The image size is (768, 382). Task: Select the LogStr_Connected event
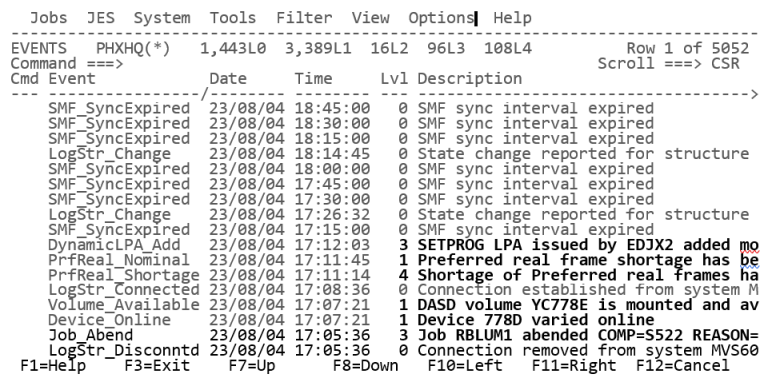[124, 290]
